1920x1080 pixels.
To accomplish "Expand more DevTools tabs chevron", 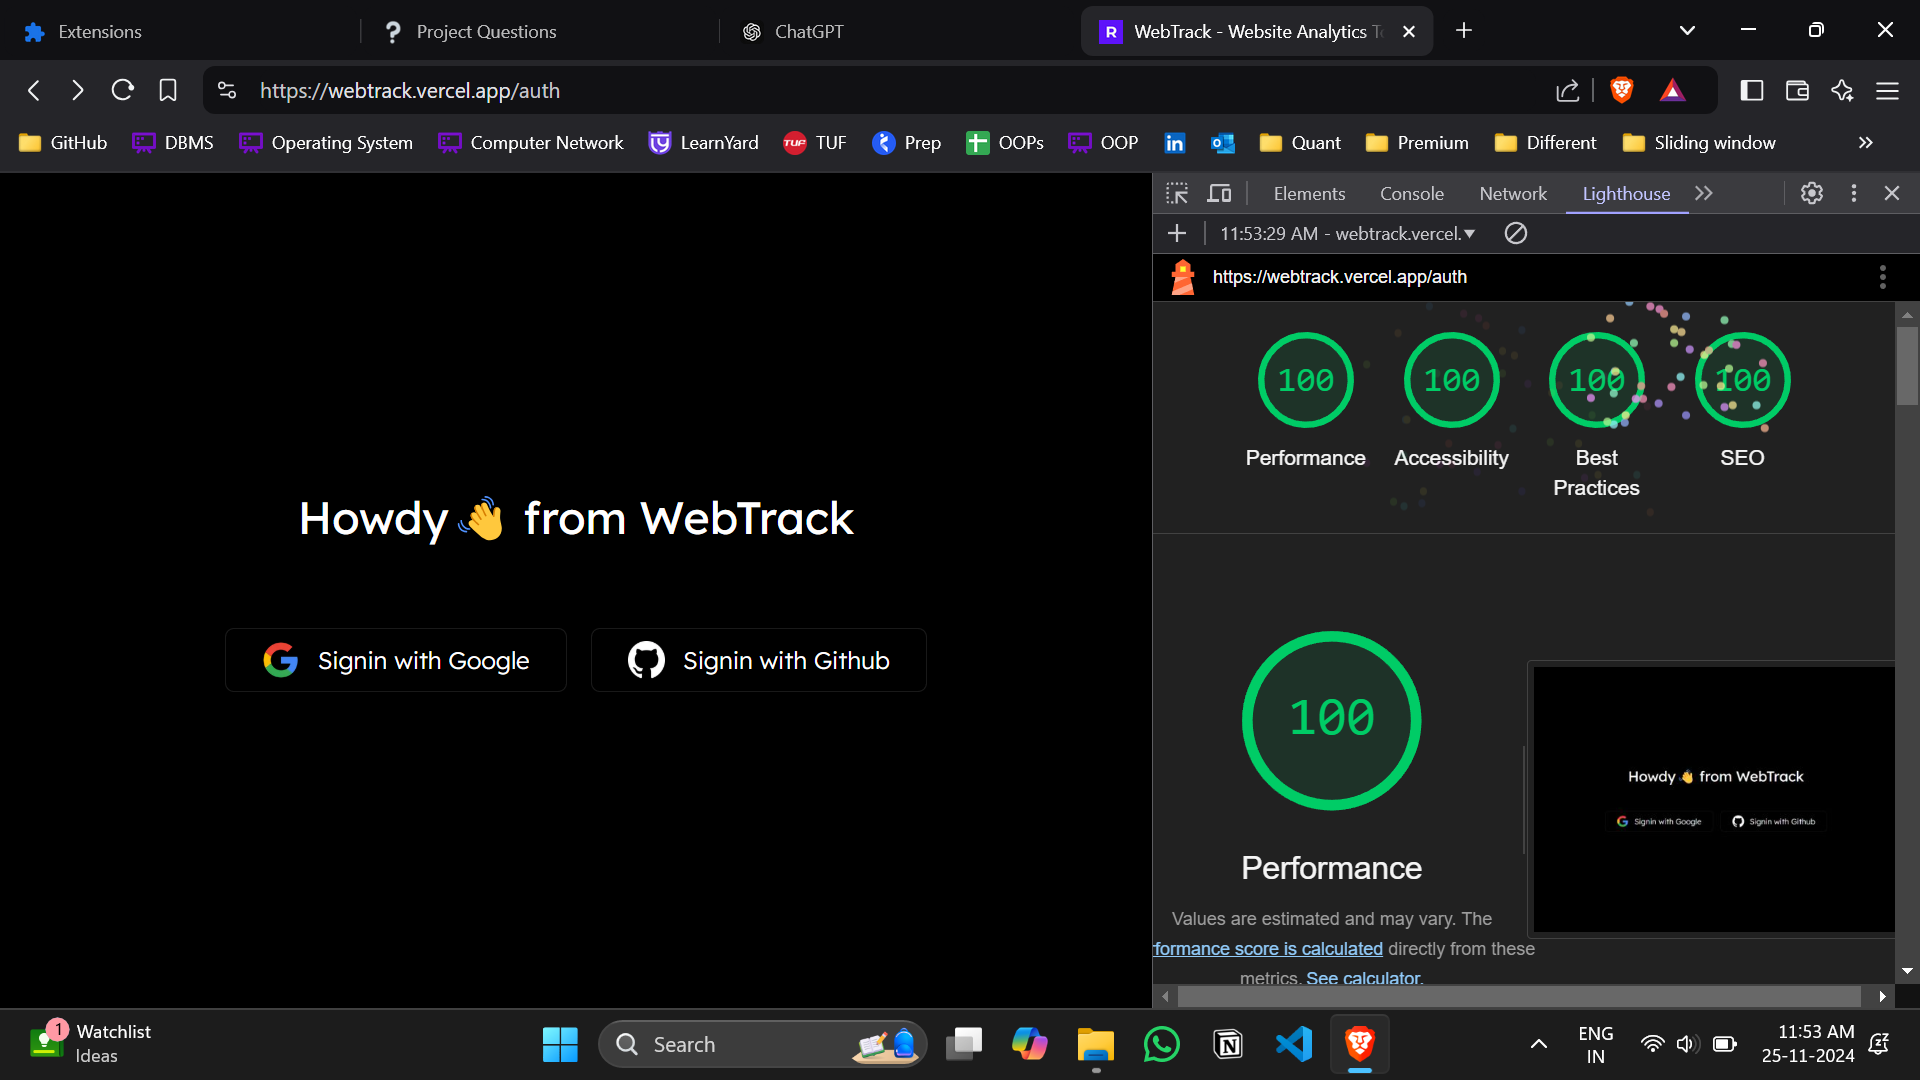I will click(x=1704, y=193).
